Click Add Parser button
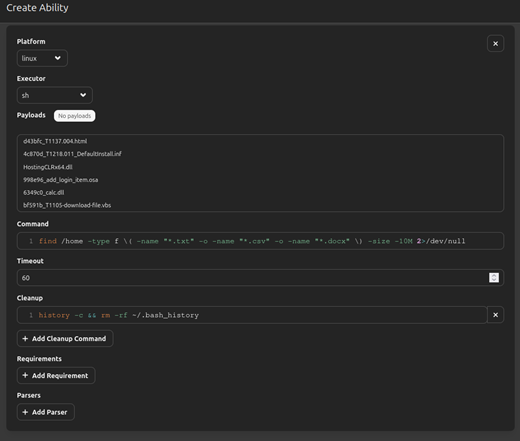 pyautogui.click(x=46, y=412)
